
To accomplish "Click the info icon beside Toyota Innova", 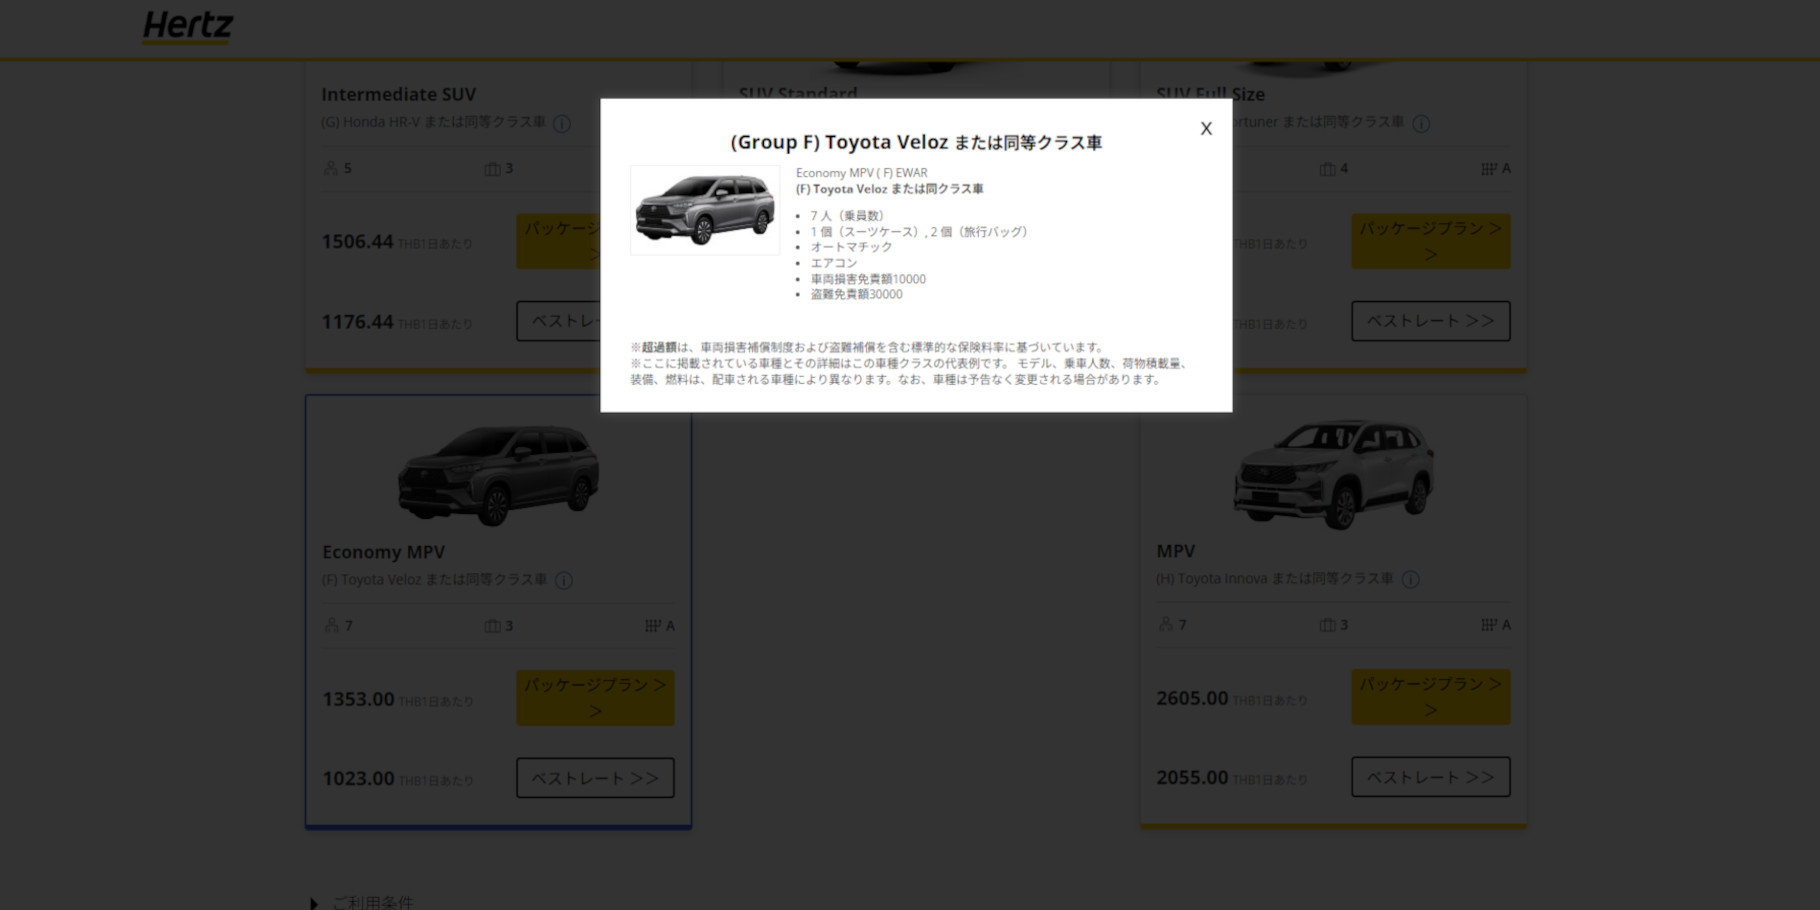I will coord(1412,578).
